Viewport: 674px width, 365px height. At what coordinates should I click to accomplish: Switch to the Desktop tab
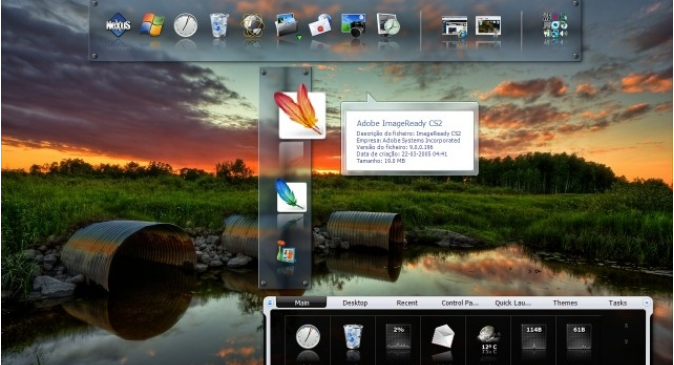[355, 303]
